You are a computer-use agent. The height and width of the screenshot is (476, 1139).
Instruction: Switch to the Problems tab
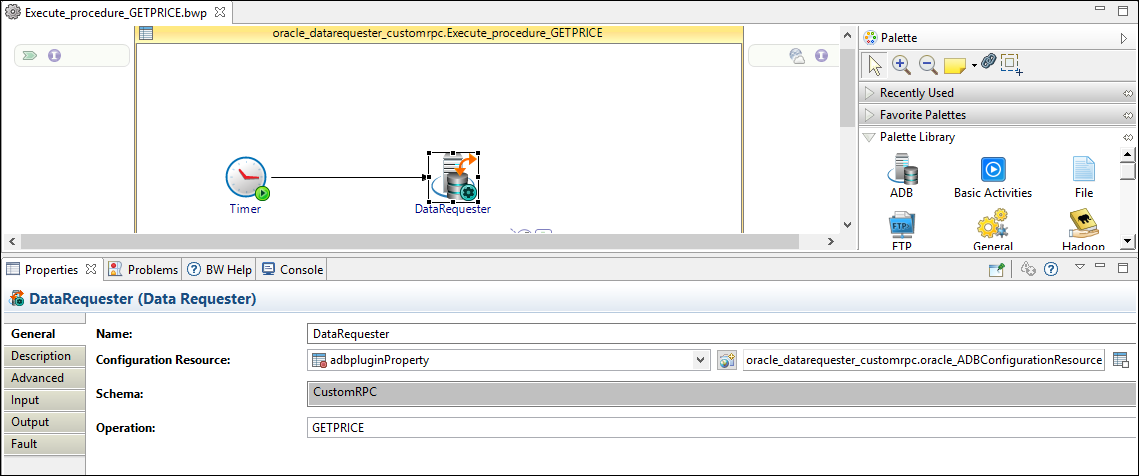[x=143, y=270]
